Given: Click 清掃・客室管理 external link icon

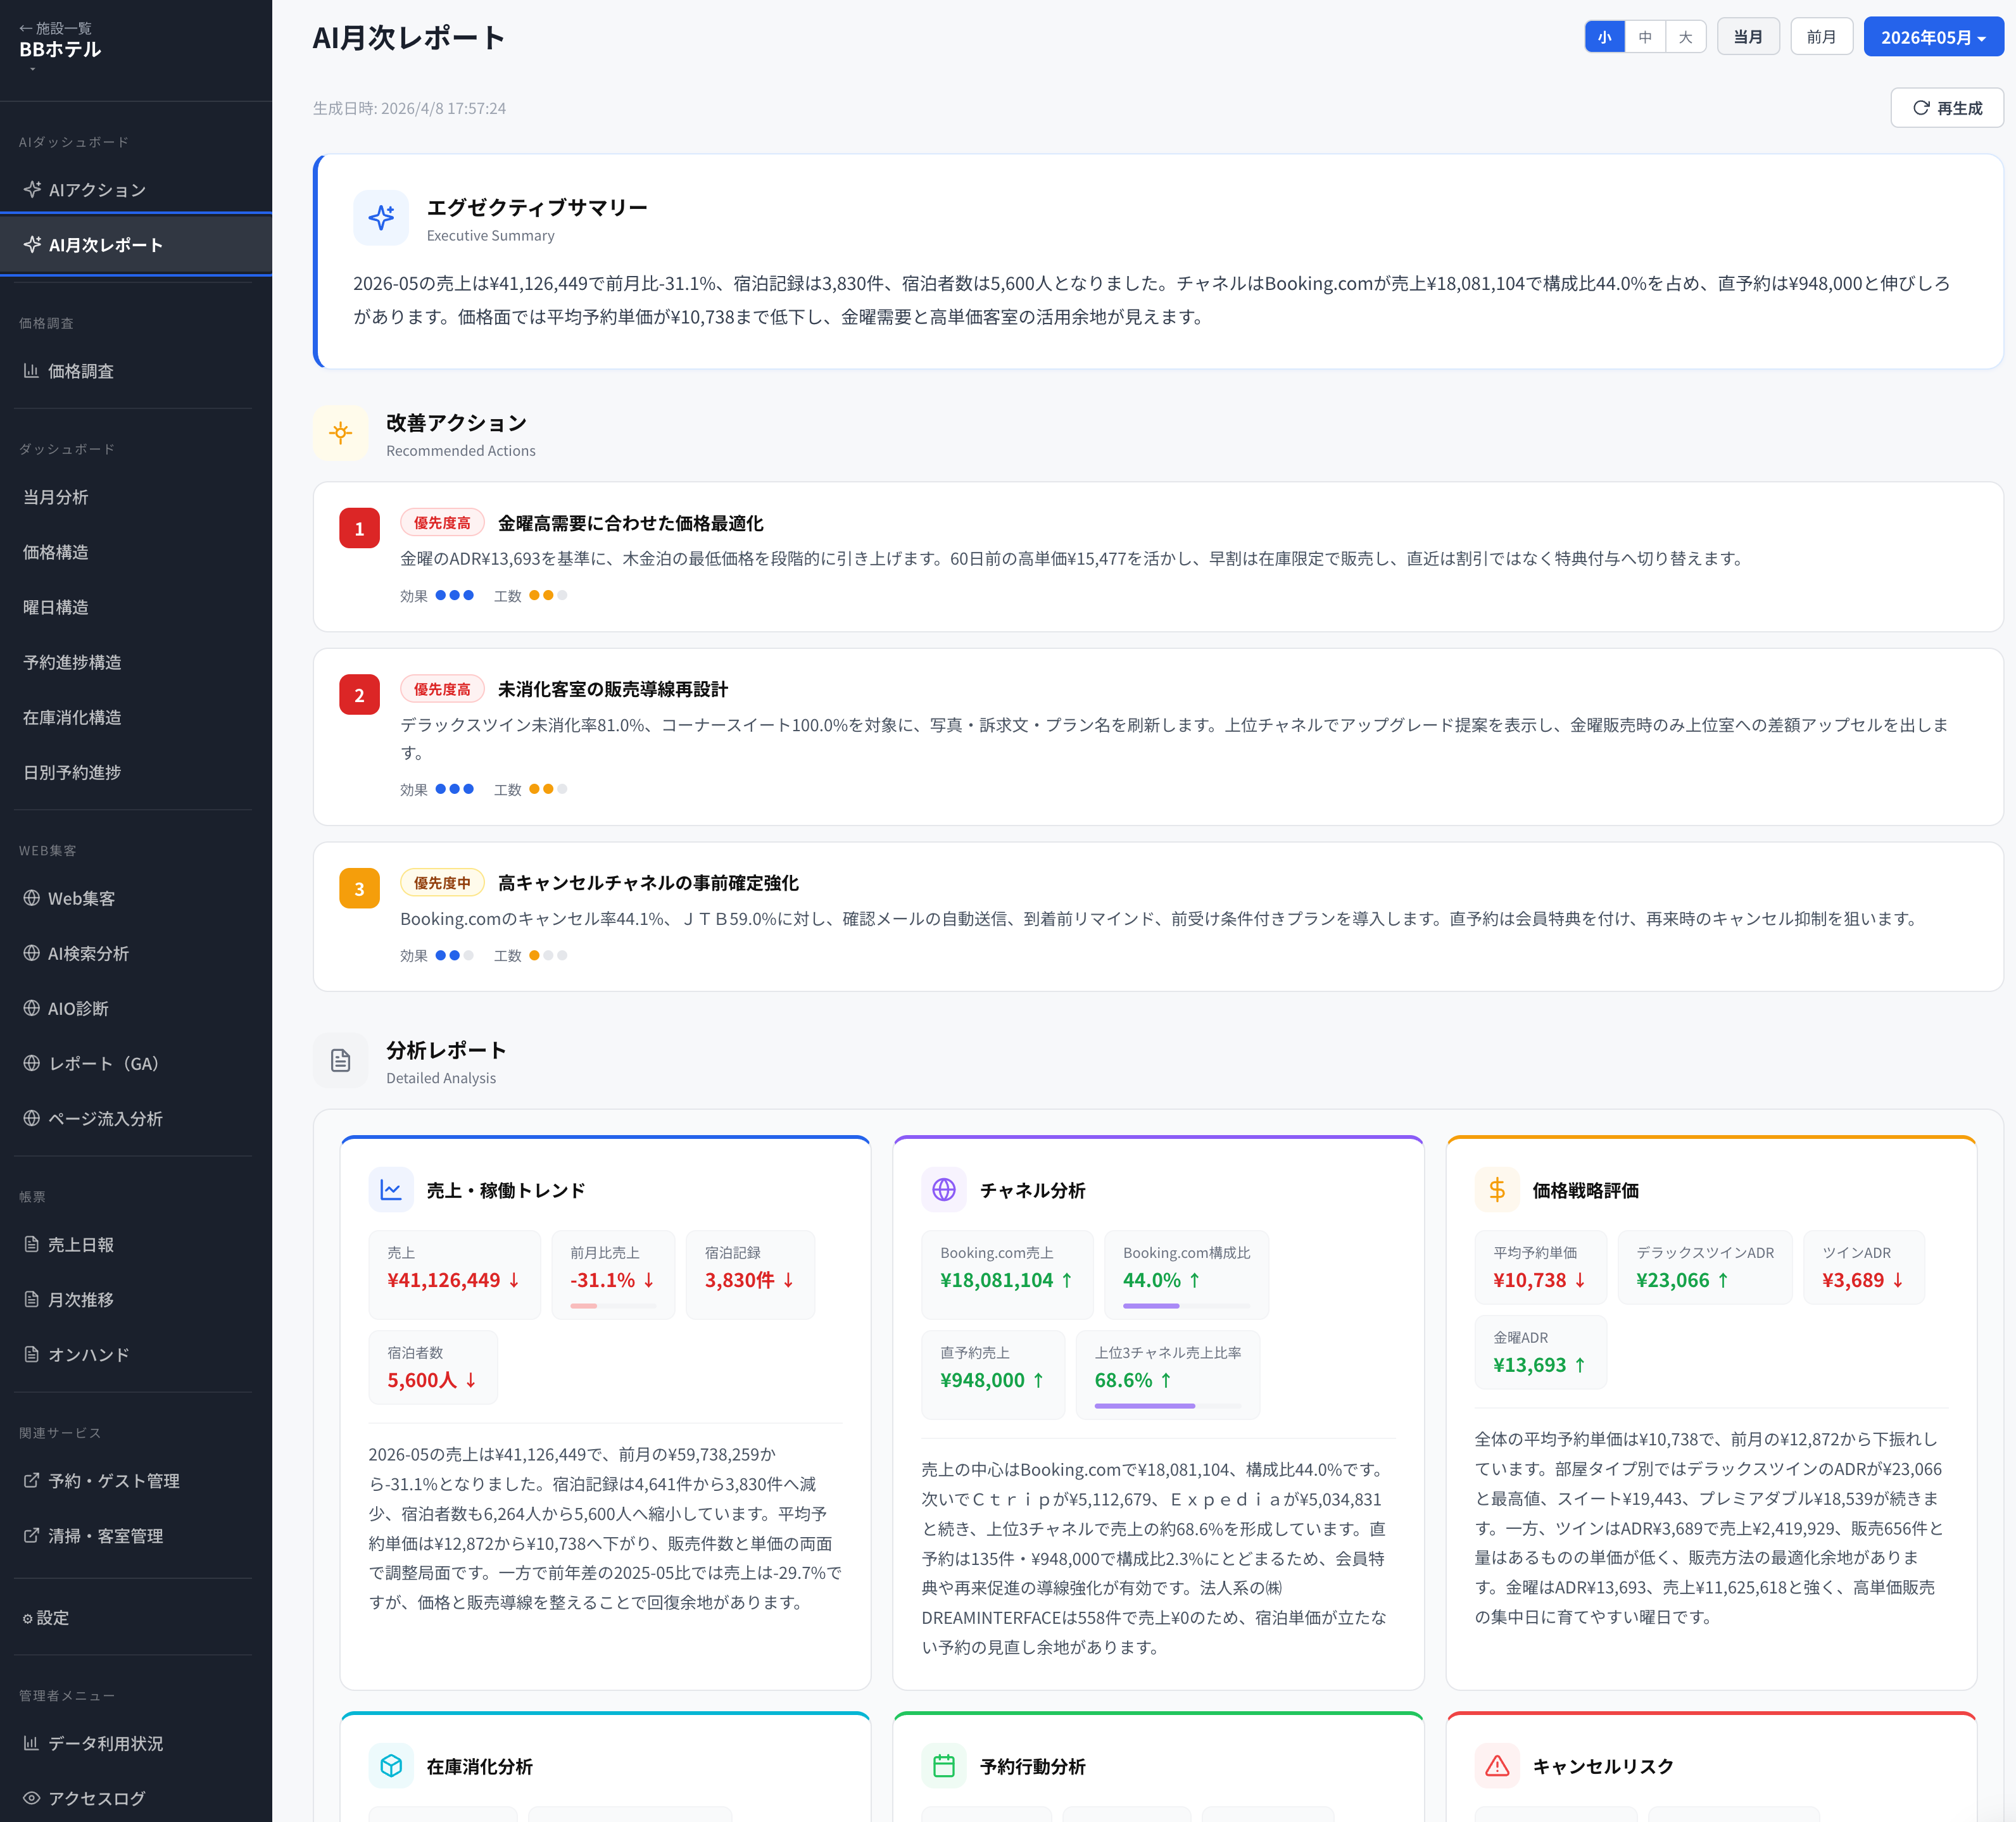Looking at the screenshot, I should click(32, 1535).
